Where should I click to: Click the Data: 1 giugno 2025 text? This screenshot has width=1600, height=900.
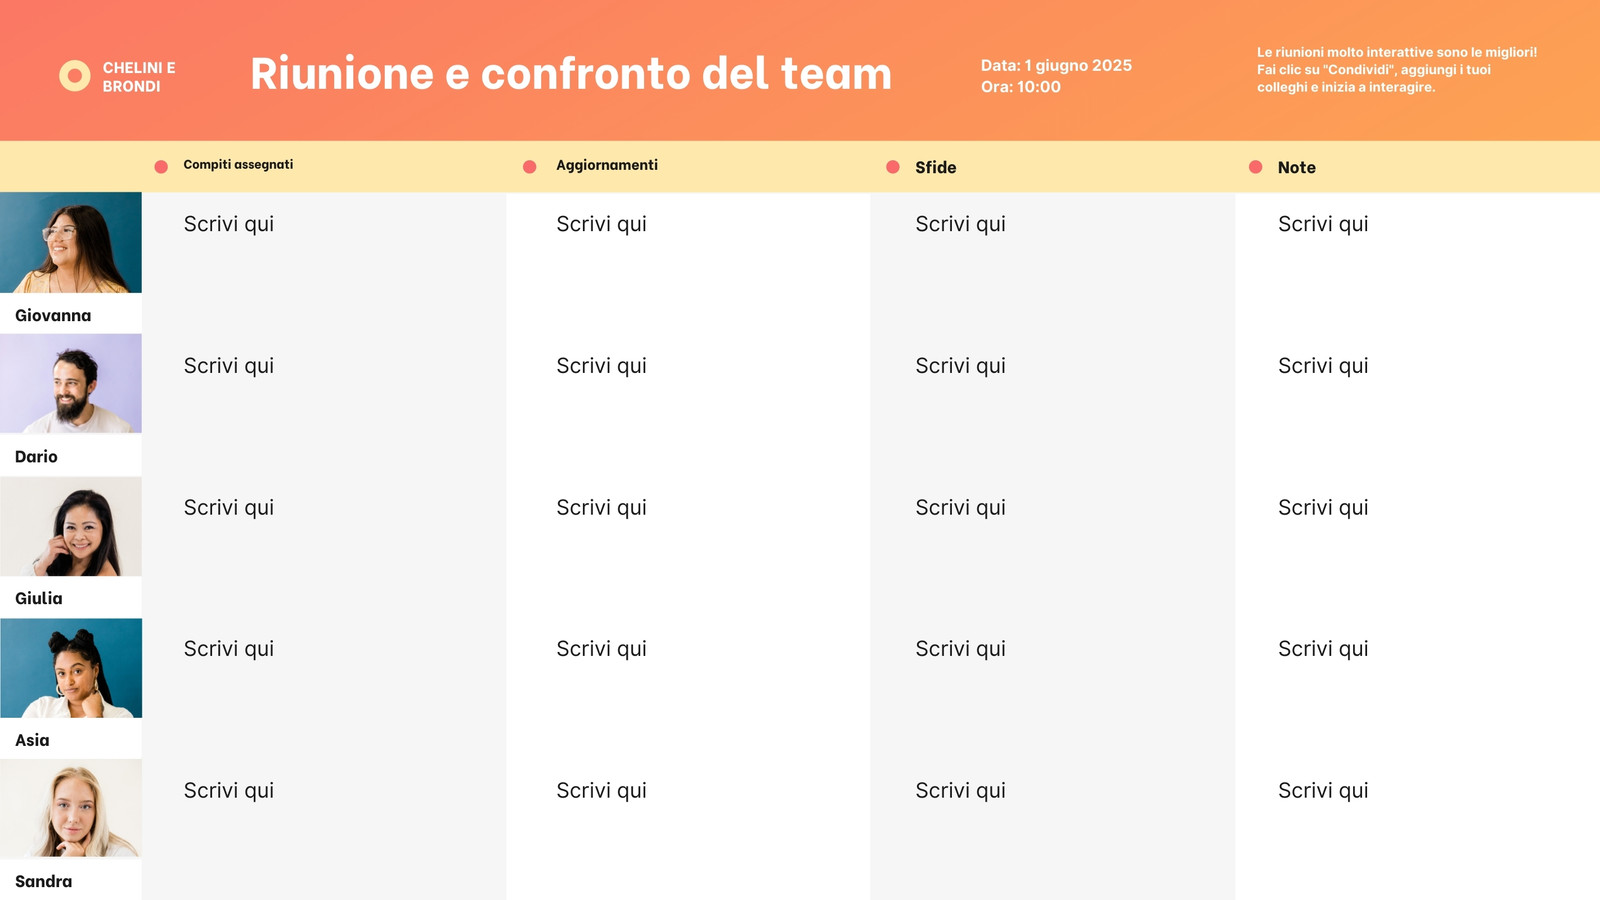[x=1056, y=65]
